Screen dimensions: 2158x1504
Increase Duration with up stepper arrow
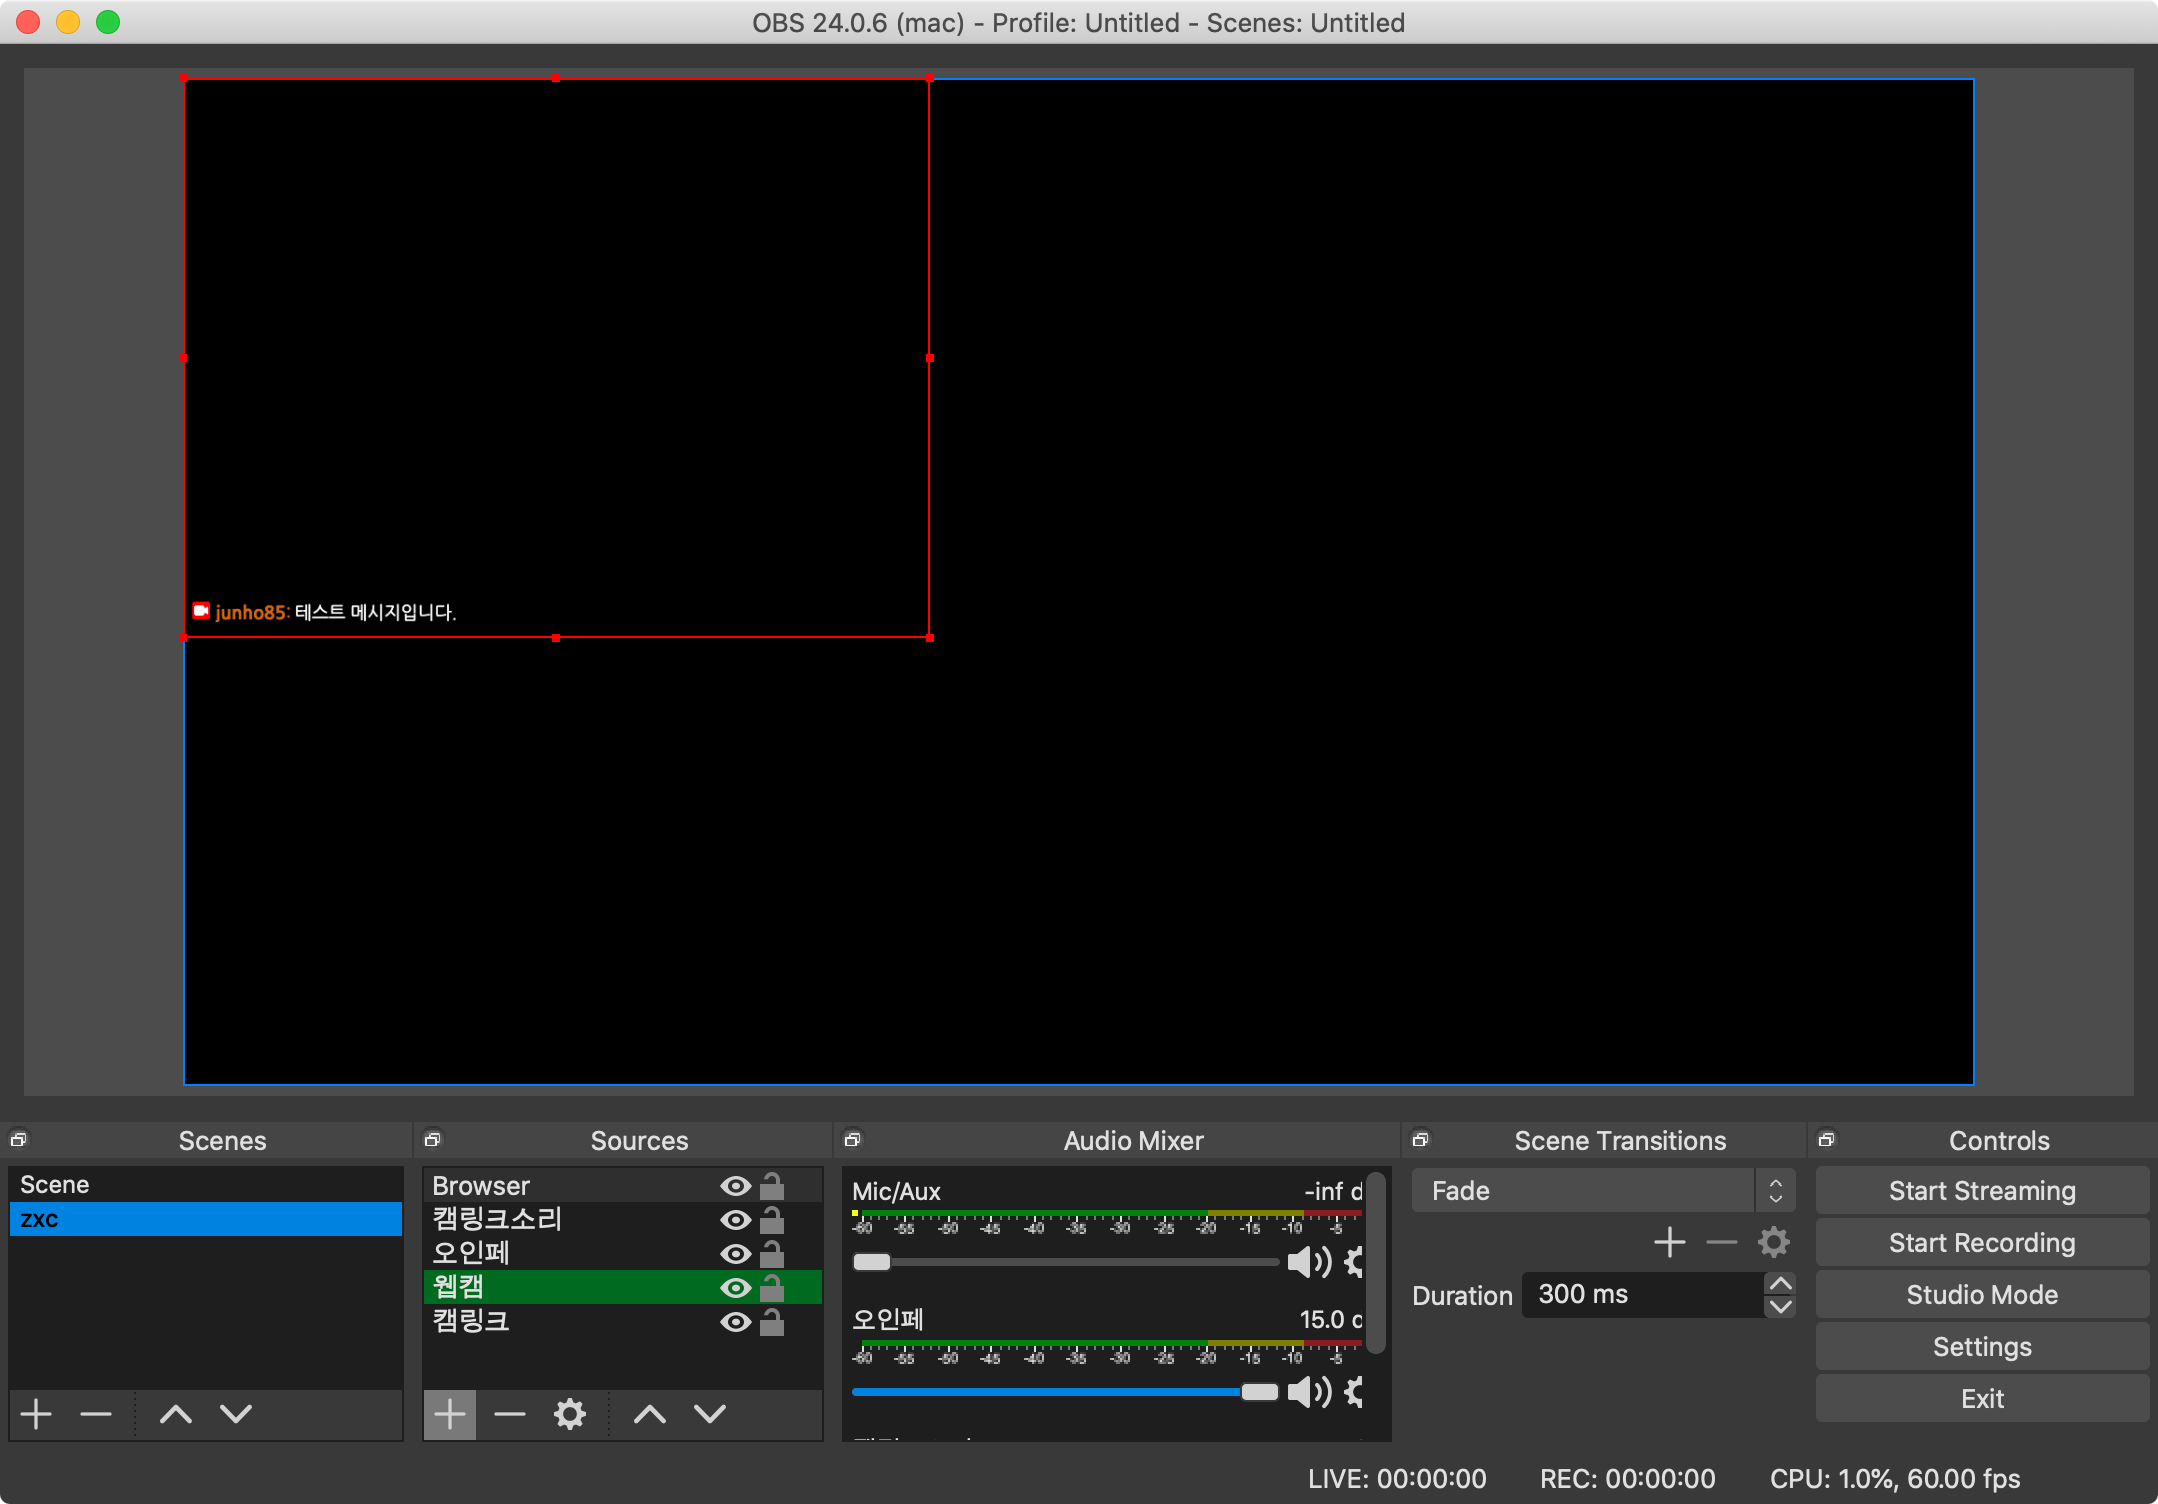click(1780, 1284)
